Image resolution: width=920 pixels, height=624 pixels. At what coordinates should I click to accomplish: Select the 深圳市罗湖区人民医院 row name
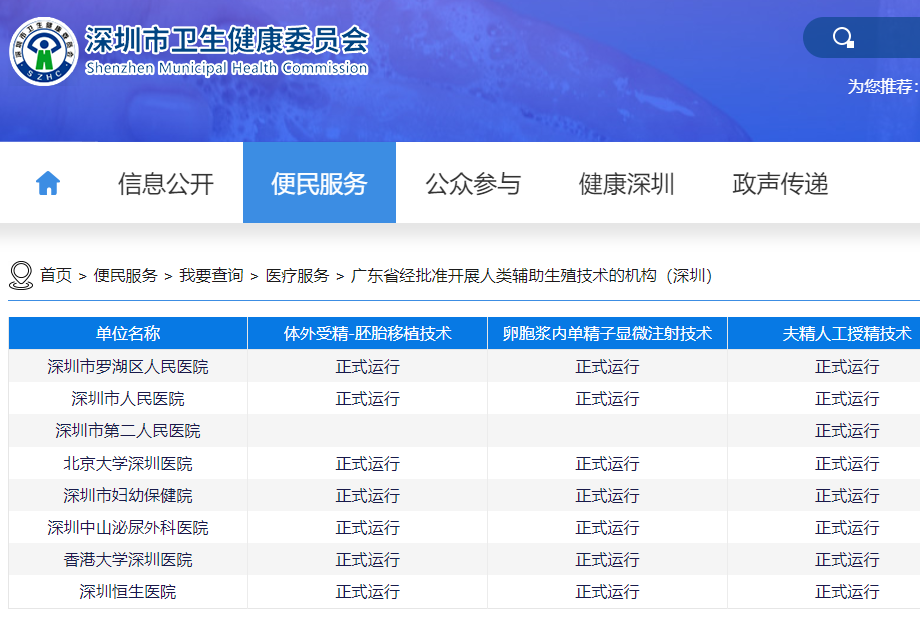128,367
